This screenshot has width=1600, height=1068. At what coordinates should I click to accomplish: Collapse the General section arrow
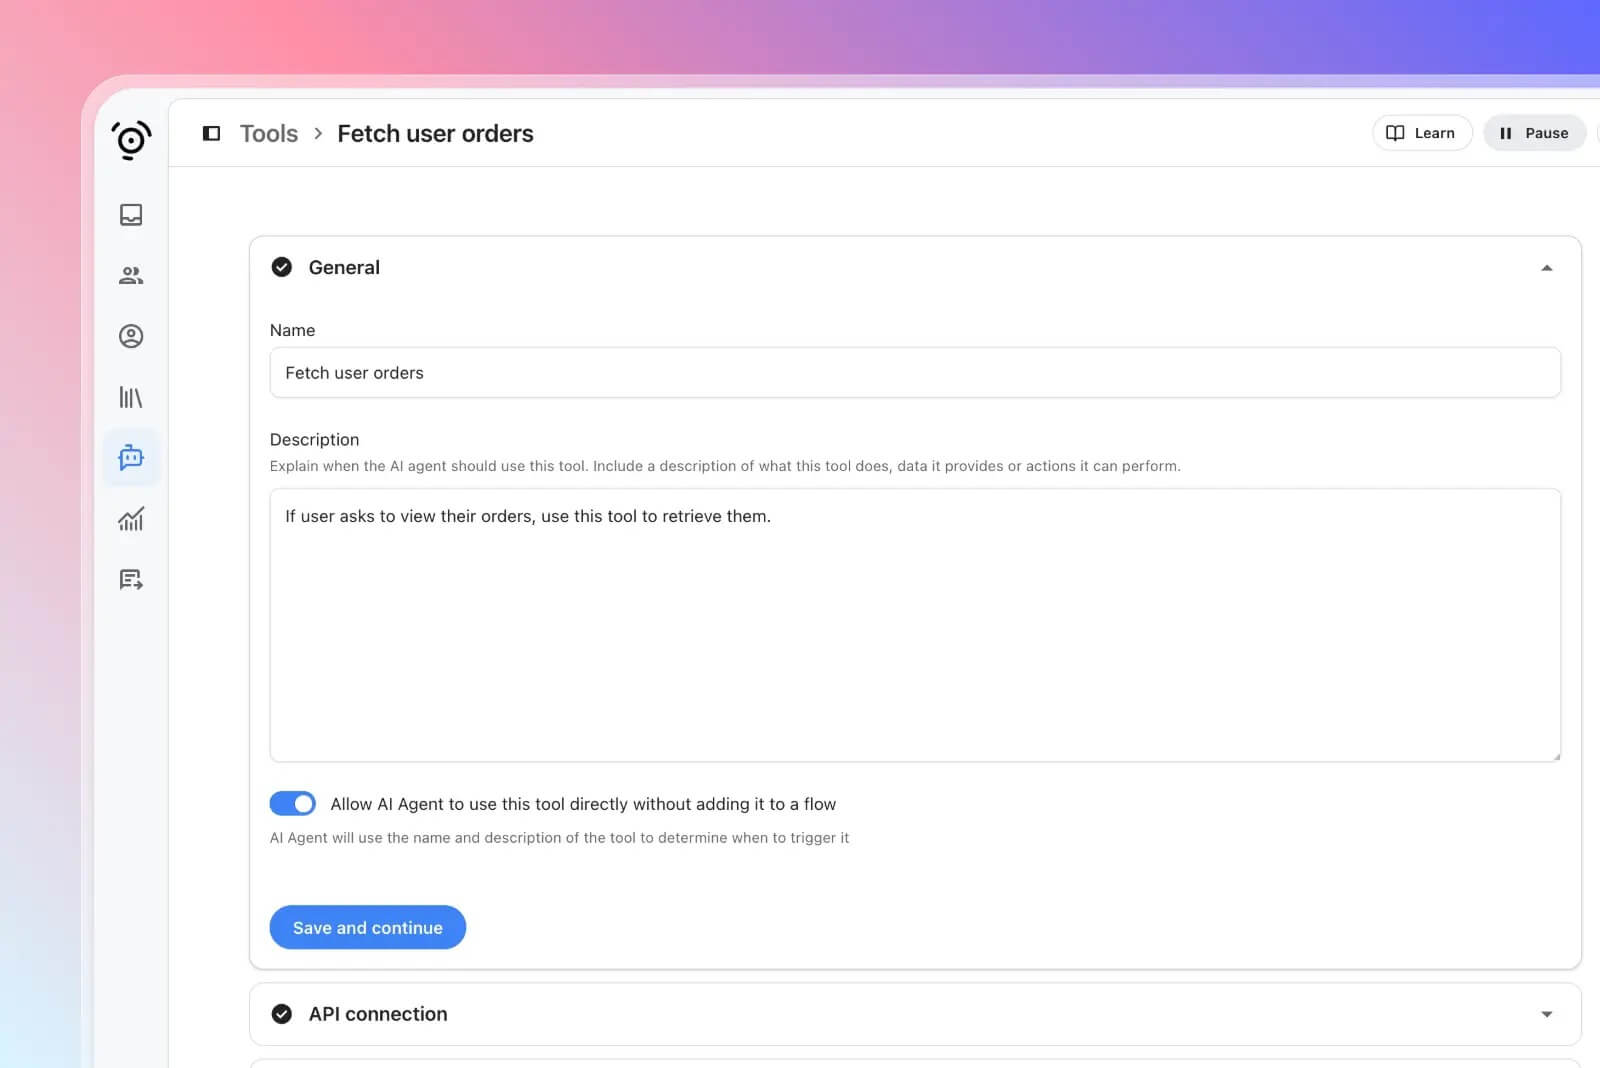point(1546,268)
